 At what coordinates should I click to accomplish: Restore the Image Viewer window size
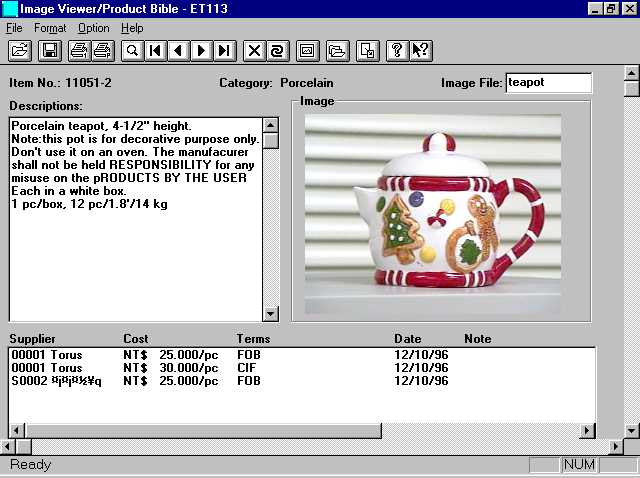coord(611,9)
